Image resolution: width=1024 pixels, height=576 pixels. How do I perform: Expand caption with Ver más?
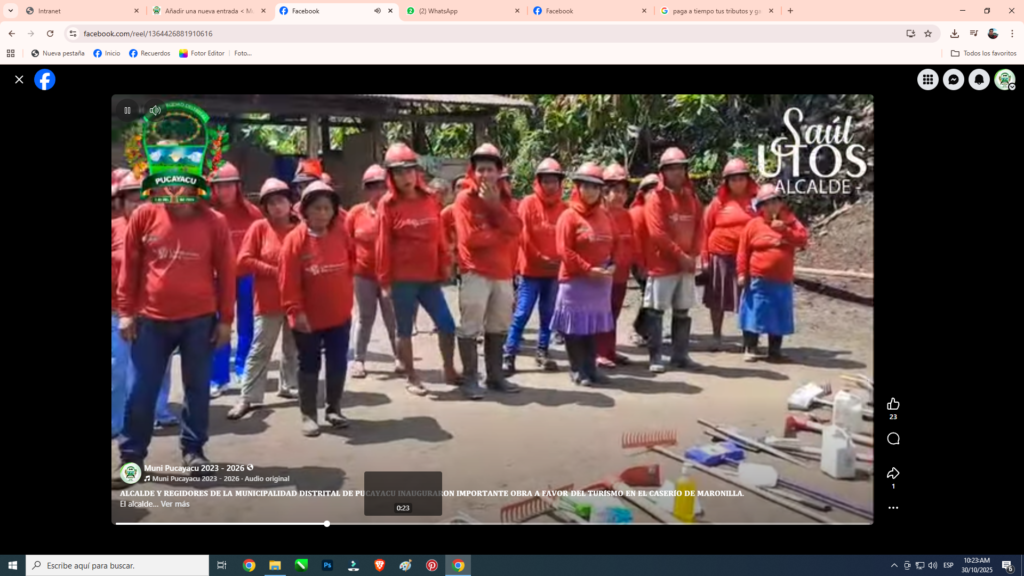tap(175, 504)
